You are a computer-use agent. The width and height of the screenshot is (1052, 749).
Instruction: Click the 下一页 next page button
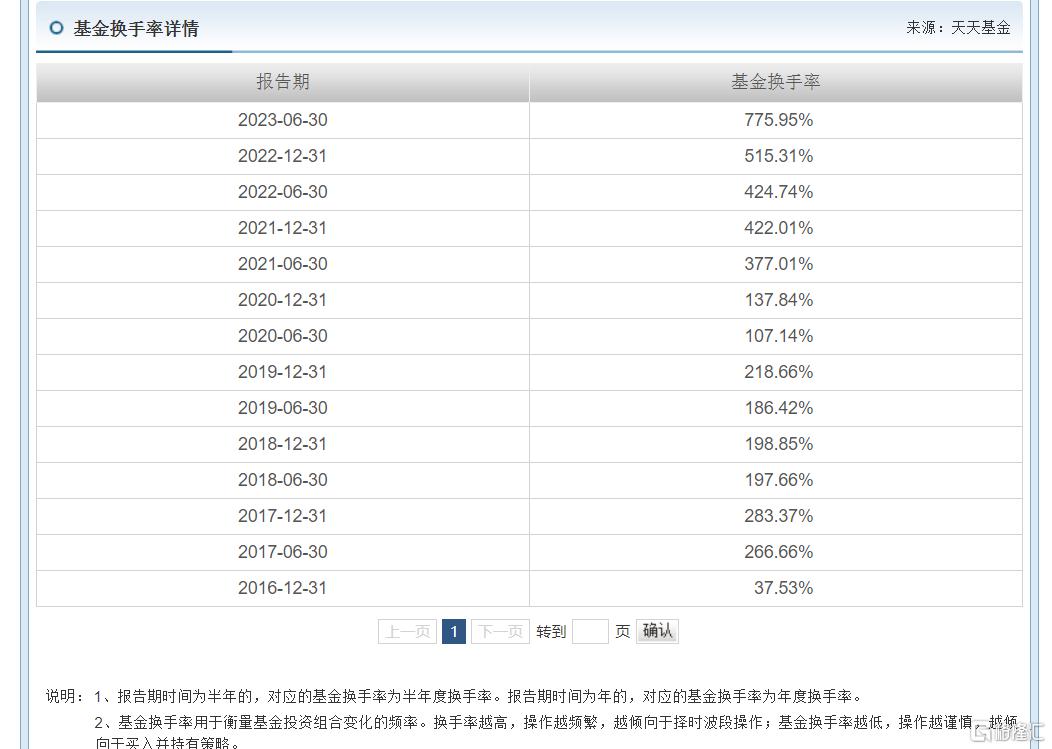(501, 632)
